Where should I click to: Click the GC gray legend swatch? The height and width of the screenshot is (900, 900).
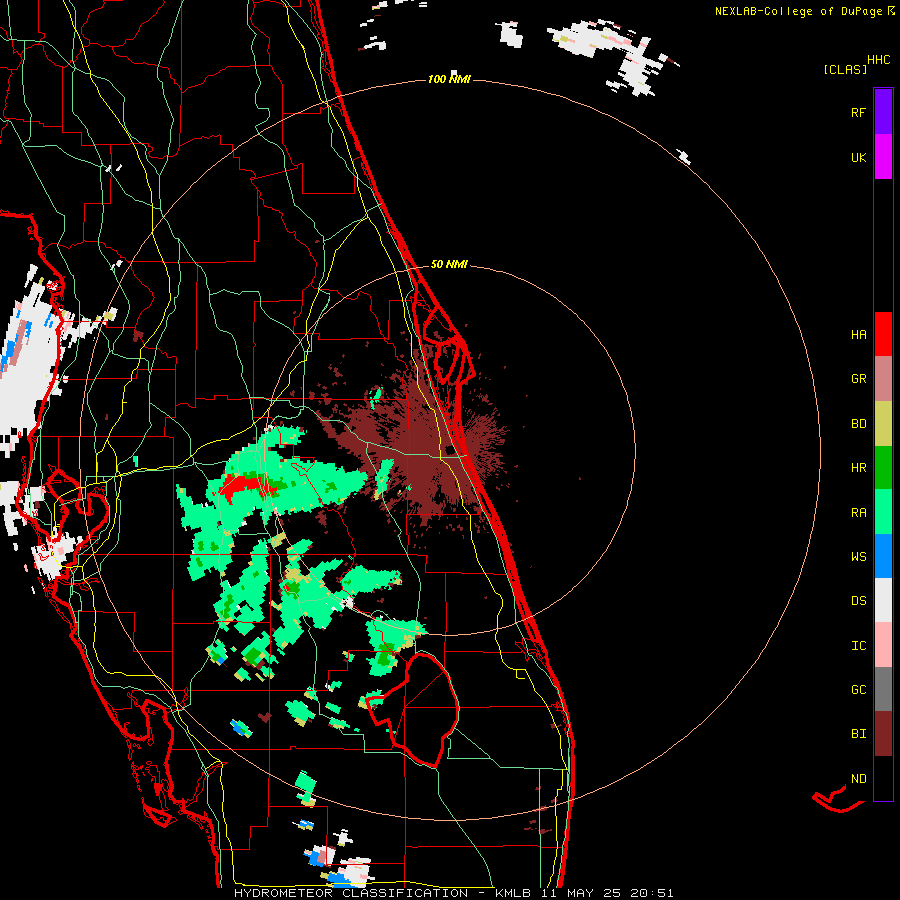pyautogui.click(x=883, y=689)
